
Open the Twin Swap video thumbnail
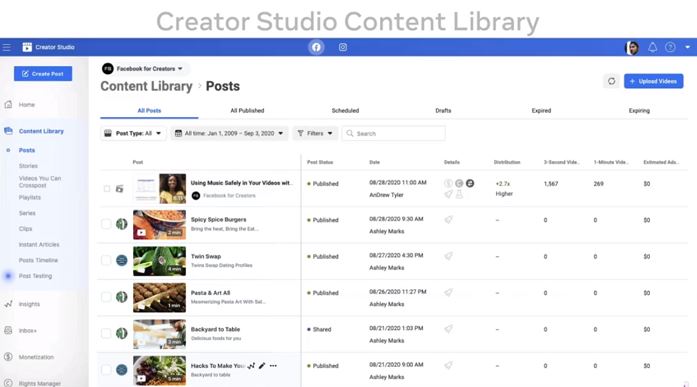[x=160, y=261]
